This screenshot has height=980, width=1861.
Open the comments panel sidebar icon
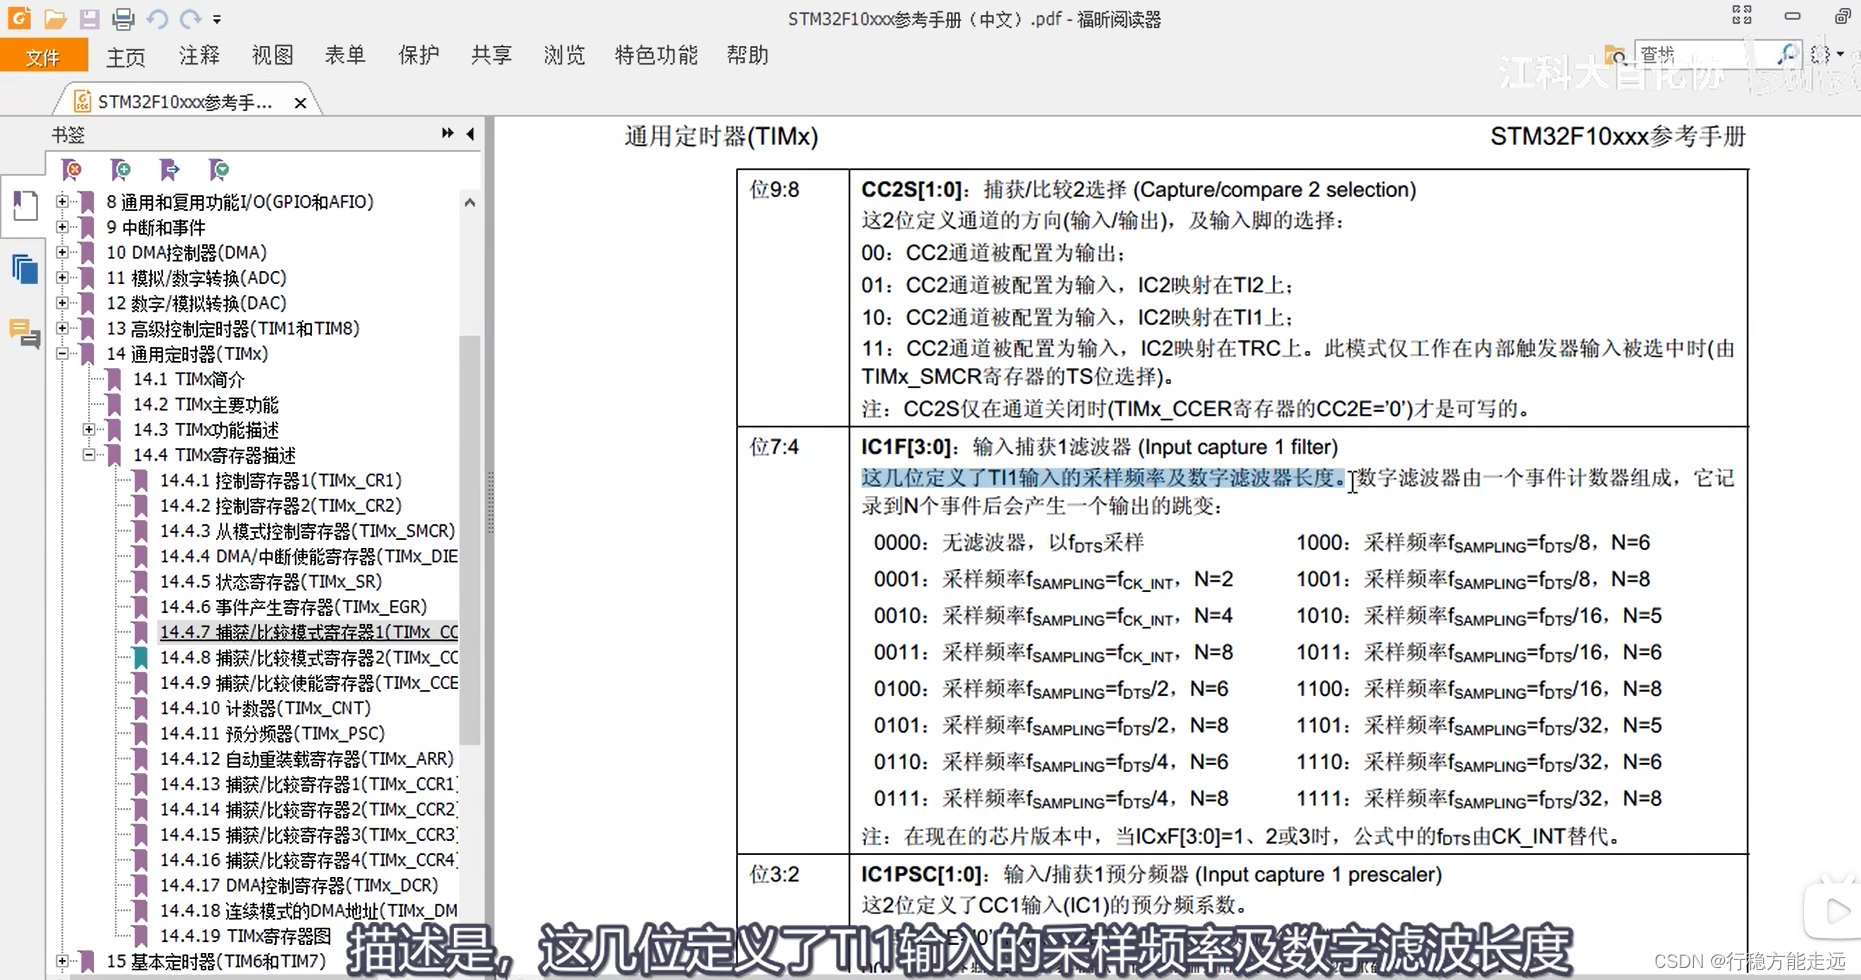(24, 332)
